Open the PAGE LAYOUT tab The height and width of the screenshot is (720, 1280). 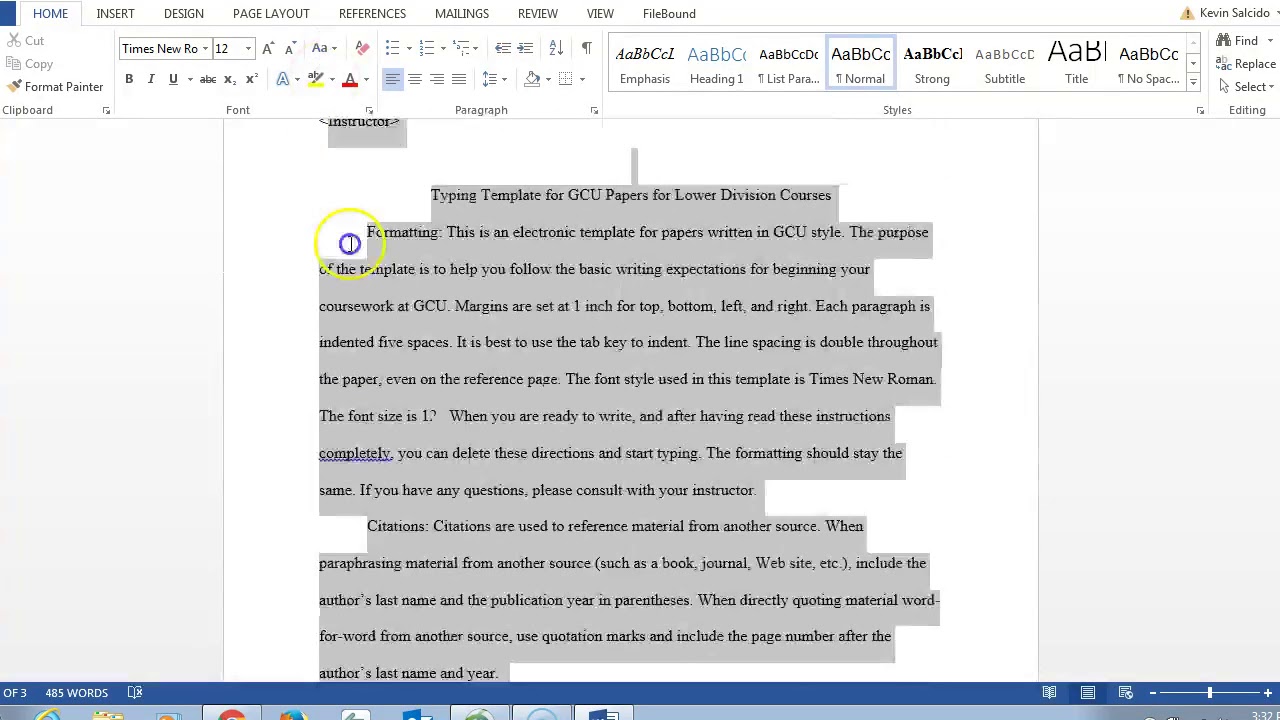(x=271, y=14)
